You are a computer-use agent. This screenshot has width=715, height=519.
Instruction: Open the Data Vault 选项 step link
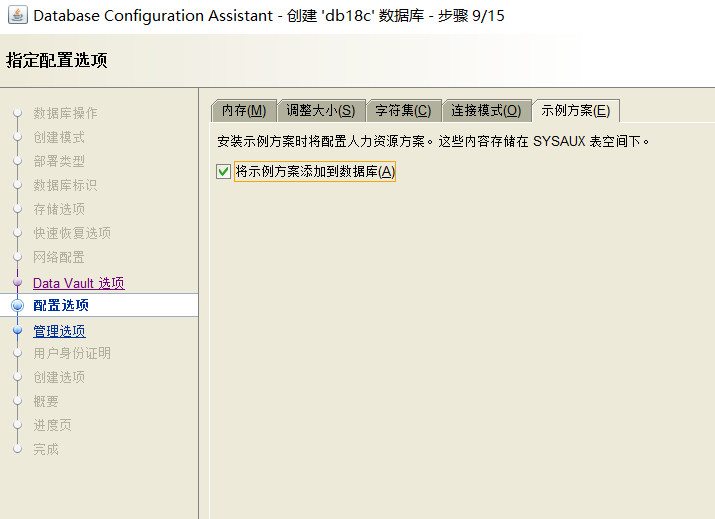pyautogui.click(x=78, y=283)
